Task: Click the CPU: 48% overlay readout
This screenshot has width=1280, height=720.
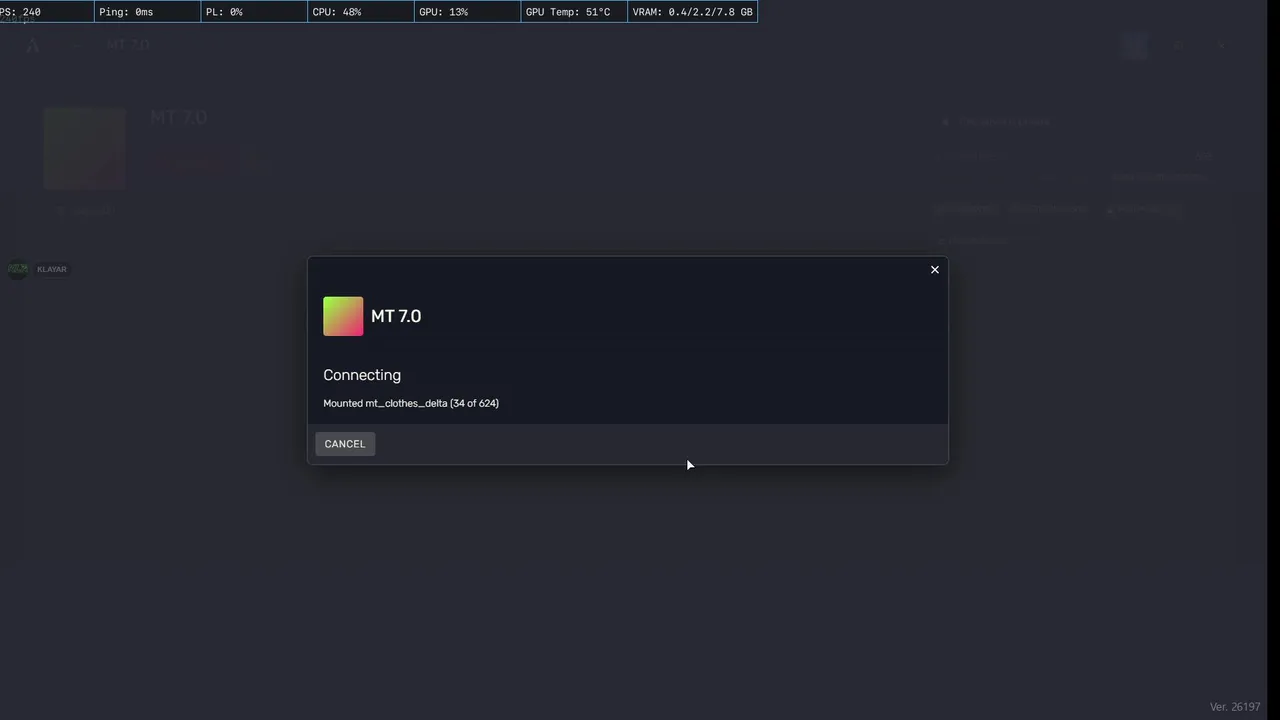Action: (x=360, y=12)
